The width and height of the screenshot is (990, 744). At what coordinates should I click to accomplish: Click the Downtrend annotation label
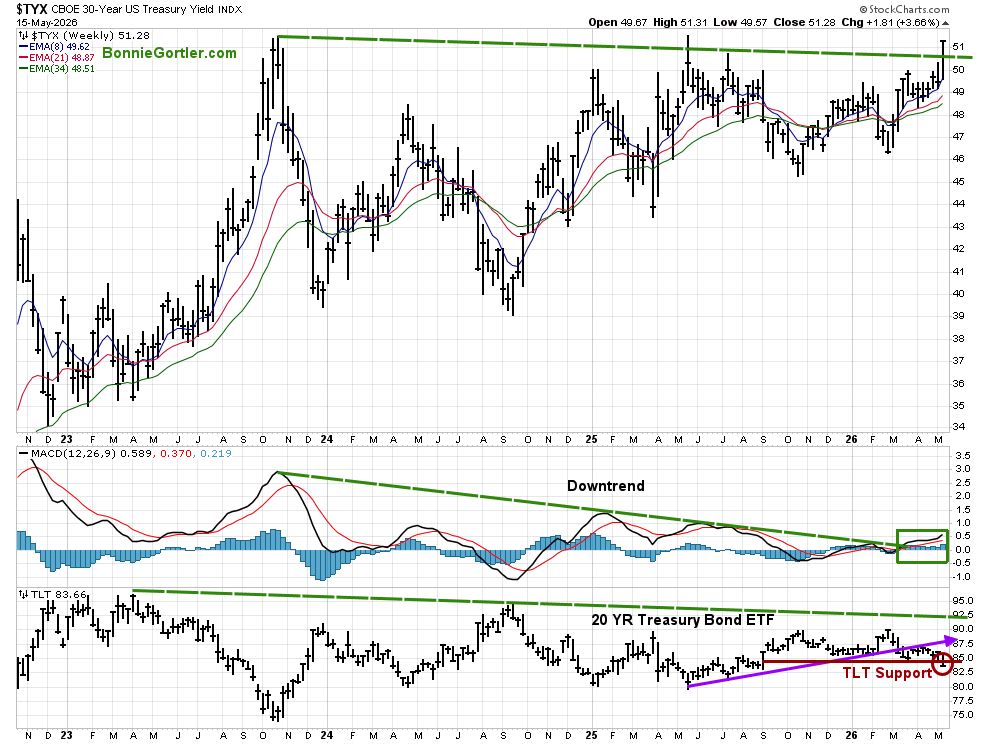coord(605,486)
